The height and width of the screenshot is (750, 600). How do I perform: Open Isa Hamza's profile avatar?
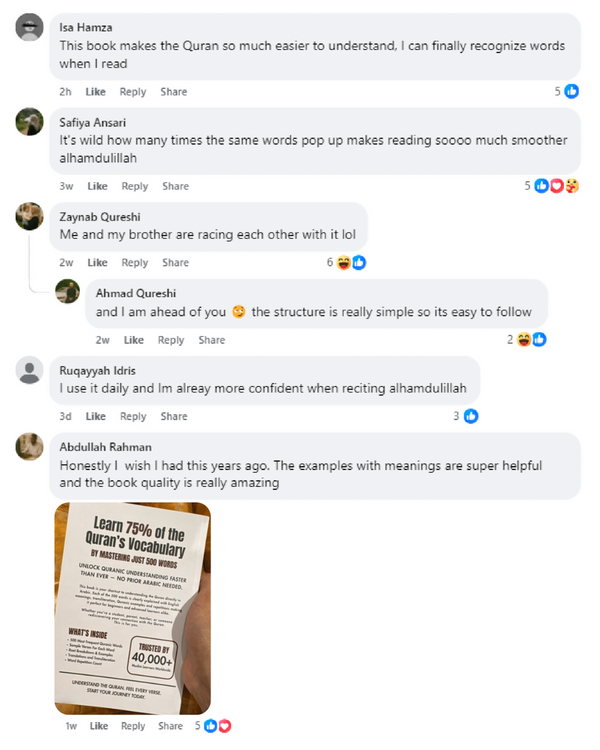pos(29,27)
